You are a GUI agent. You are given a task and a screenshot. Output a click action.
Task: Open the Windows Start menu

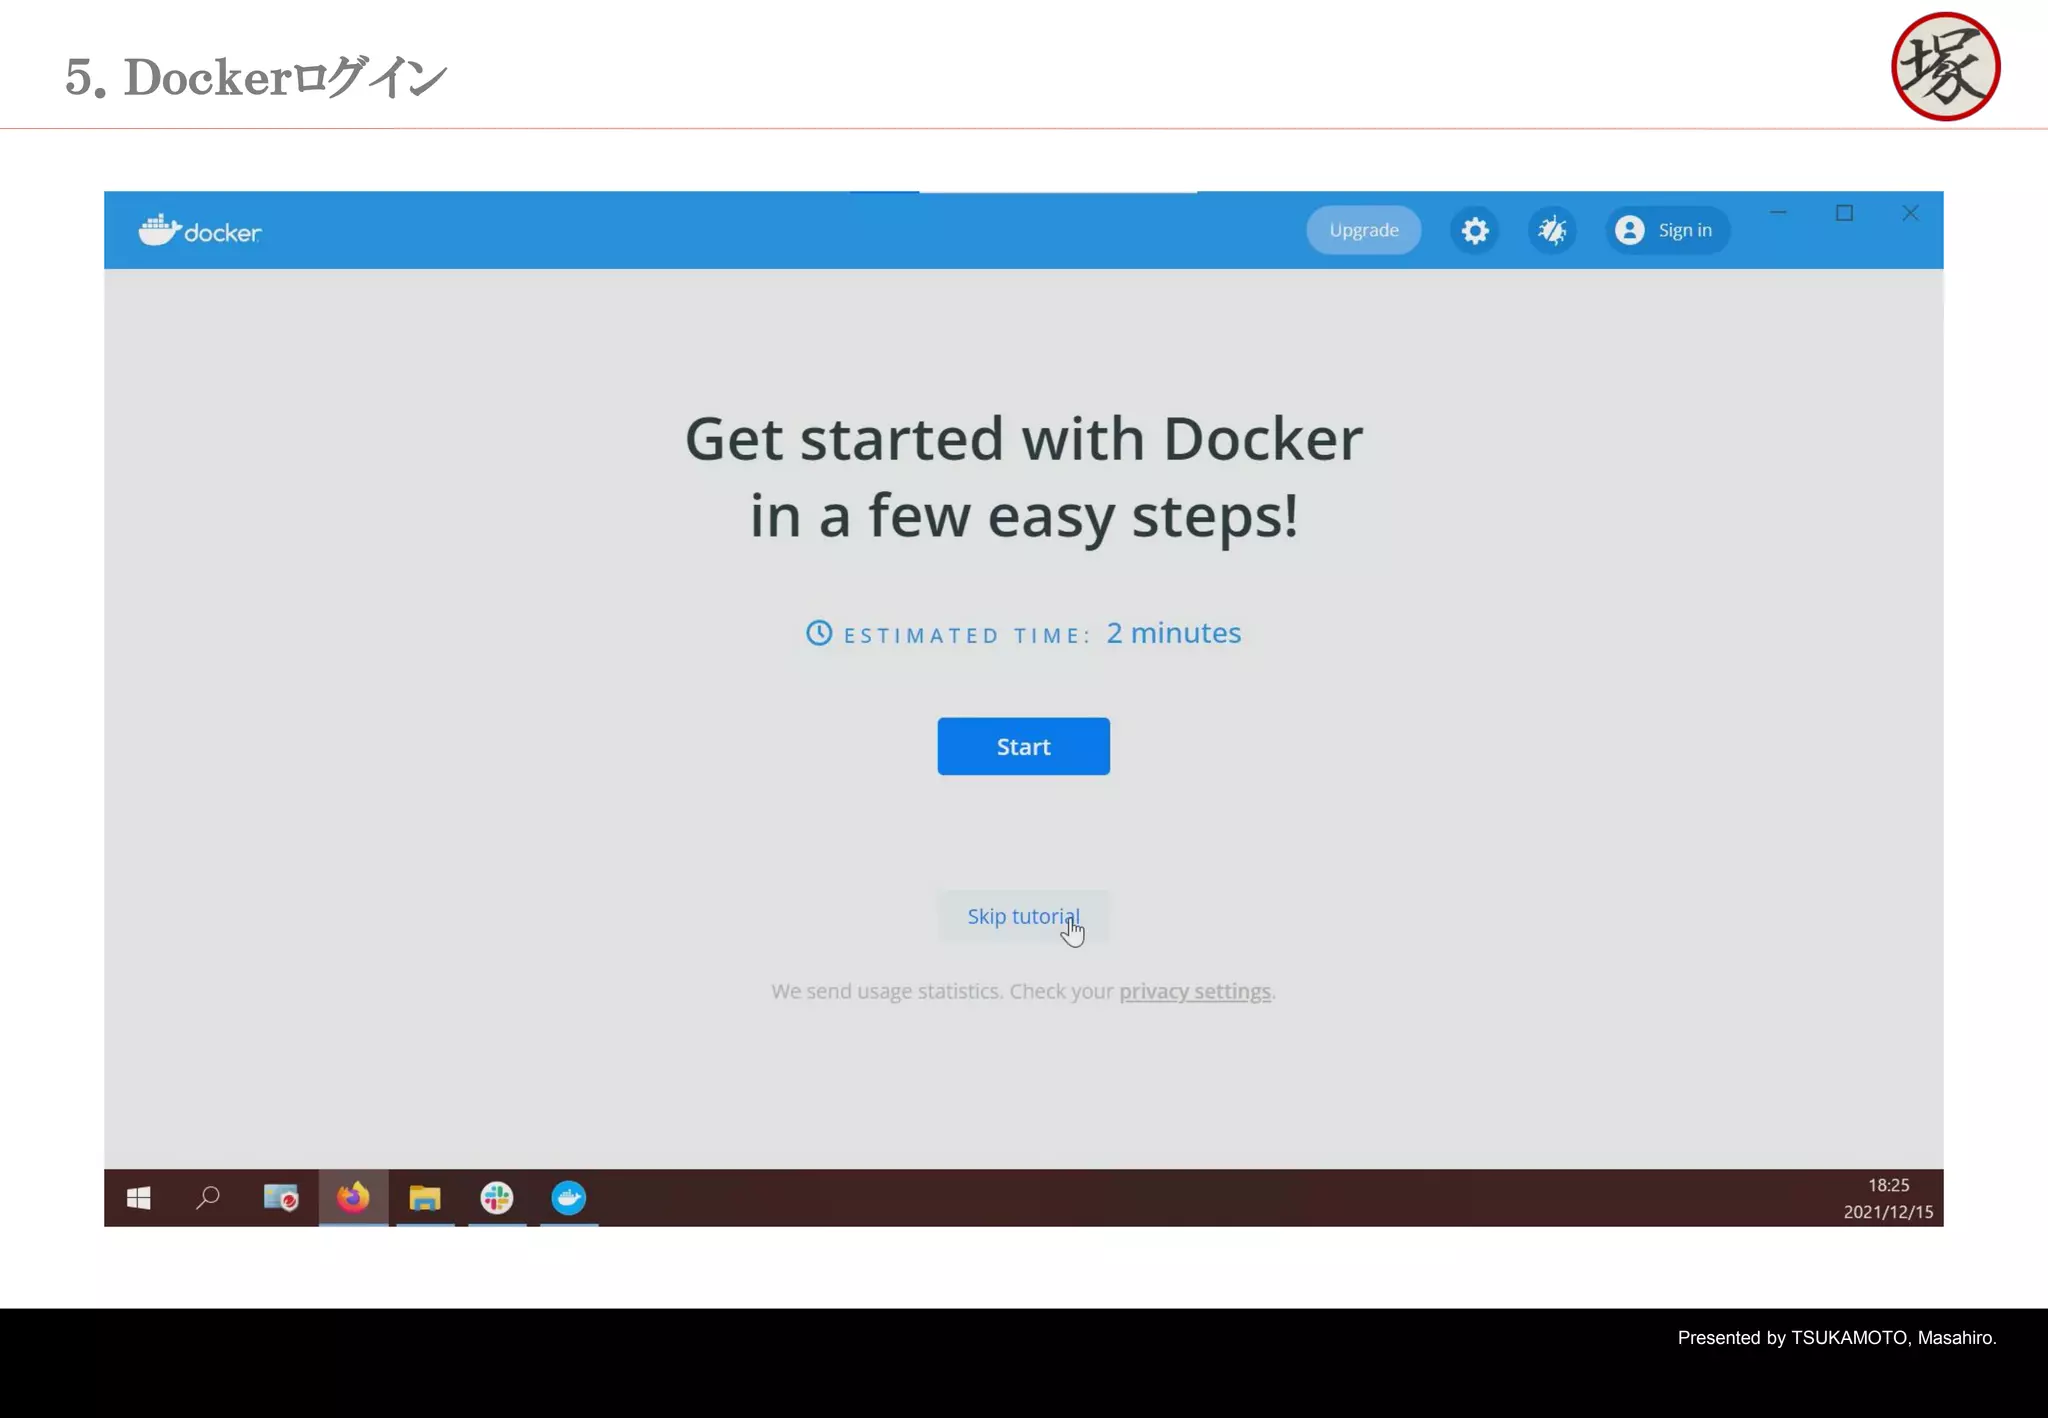(139, 1198)
